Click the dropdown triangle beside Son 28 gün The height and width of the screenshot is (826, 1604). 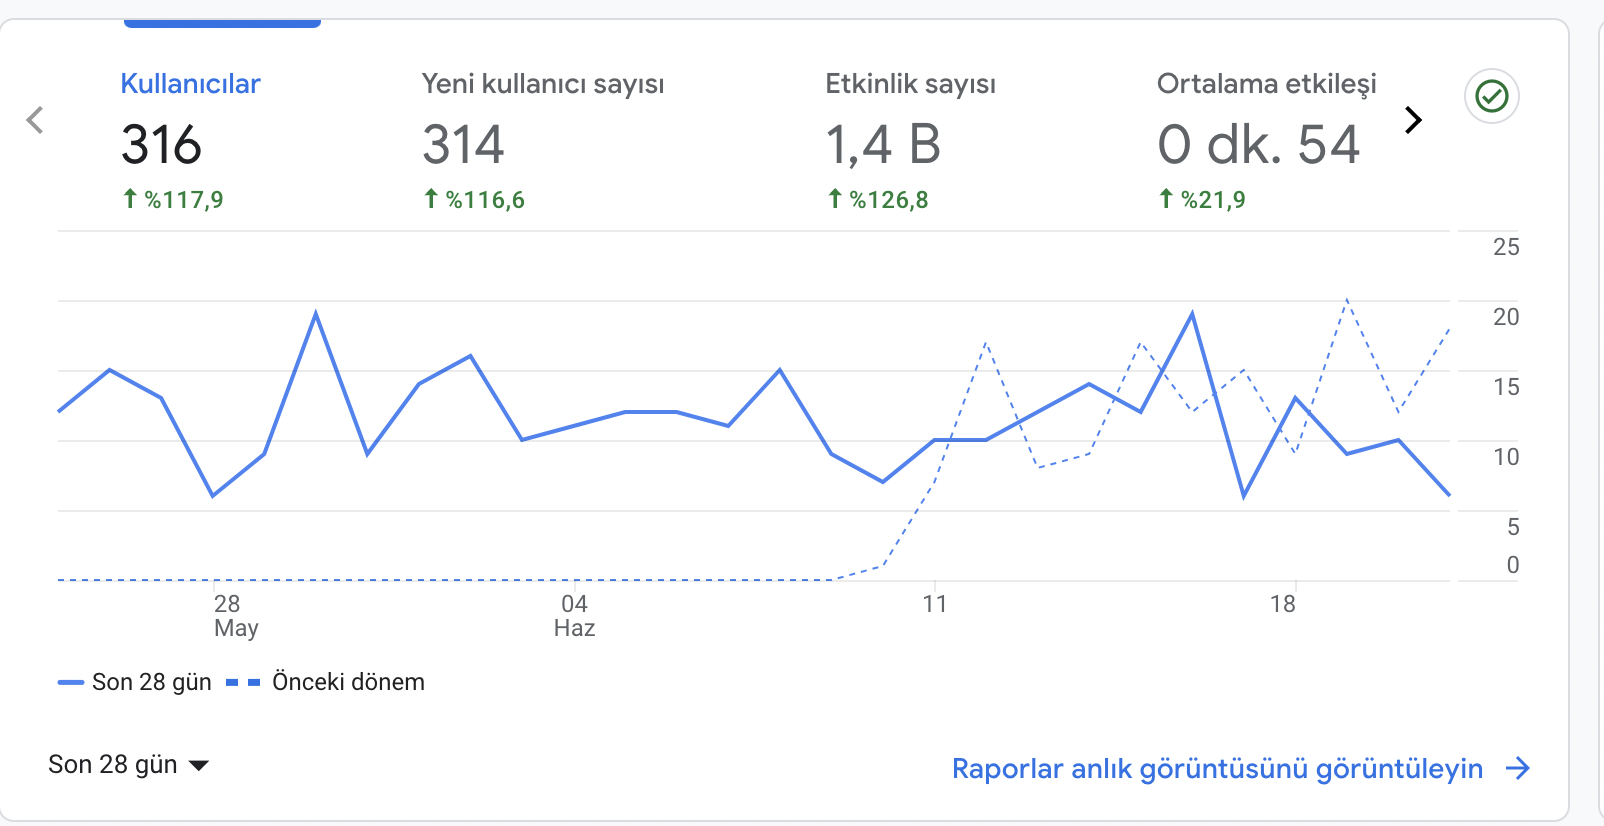coord(199,766)
